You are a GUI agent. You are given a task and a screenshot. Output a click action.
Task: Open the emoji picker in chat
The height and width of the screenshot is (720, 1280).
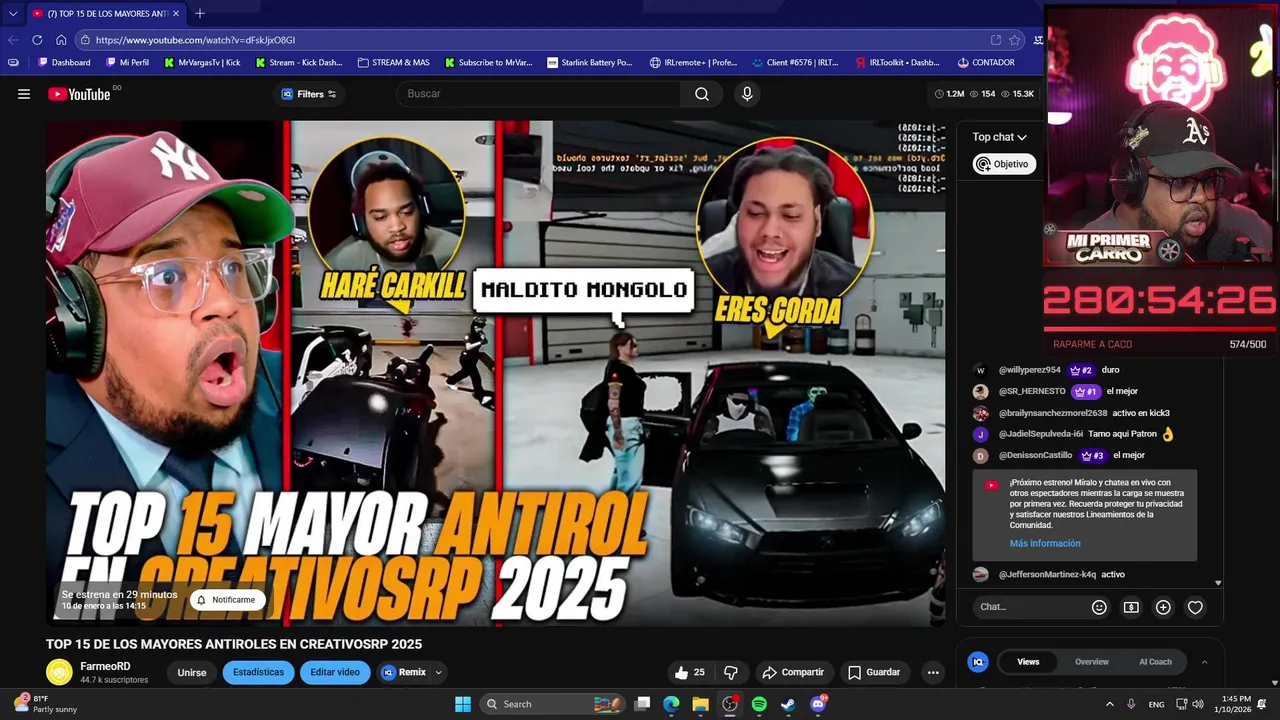(x=1099, y=607)
